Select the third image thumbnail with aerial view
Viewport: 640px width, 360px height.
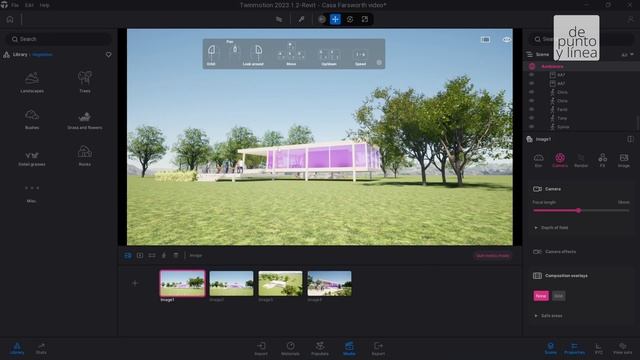[280, 283]
